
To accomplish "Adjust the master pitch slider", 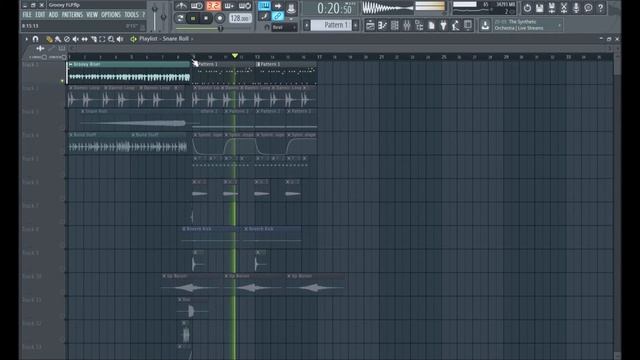I will click(x=164, y=16).
